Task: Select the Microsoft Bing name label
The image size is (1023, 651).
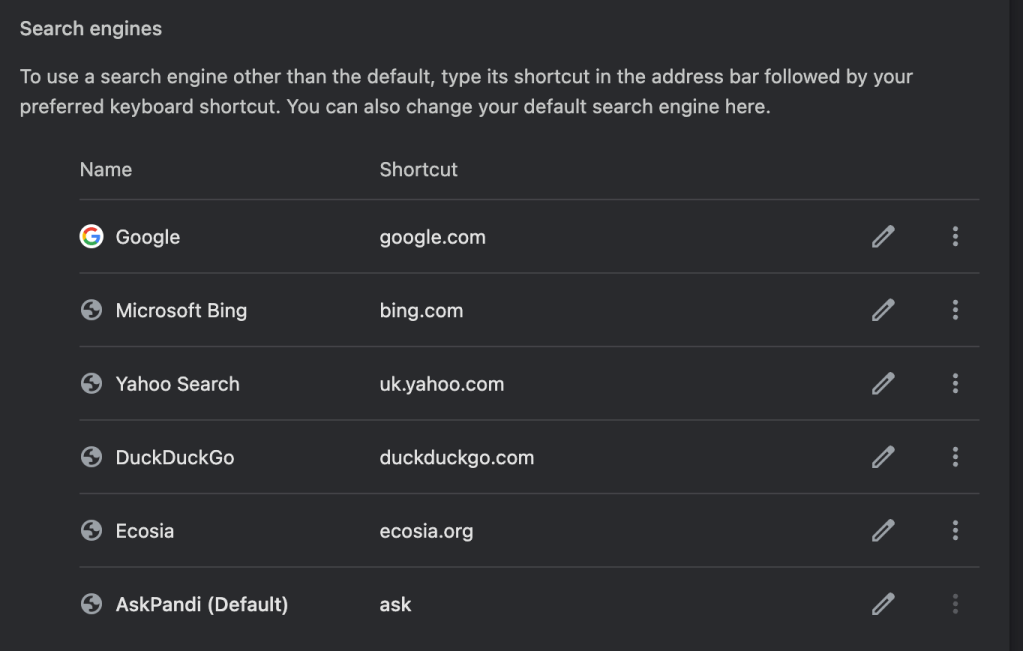Action: (x=181, y=310)
